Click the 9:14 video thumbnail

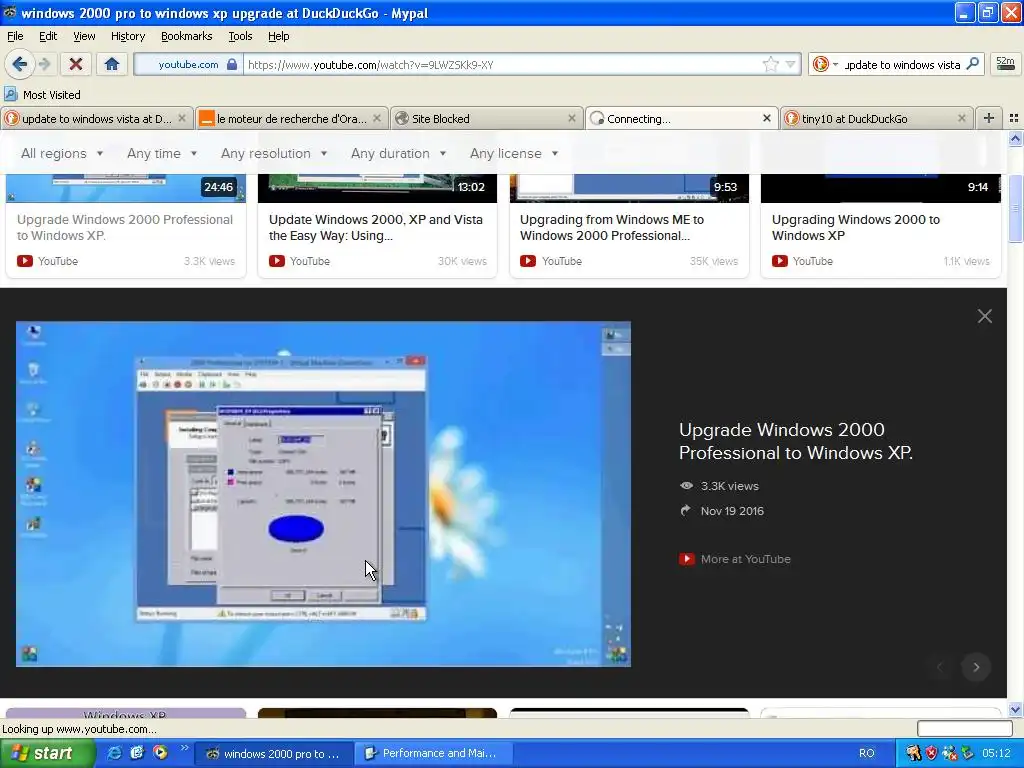[880, 188]
